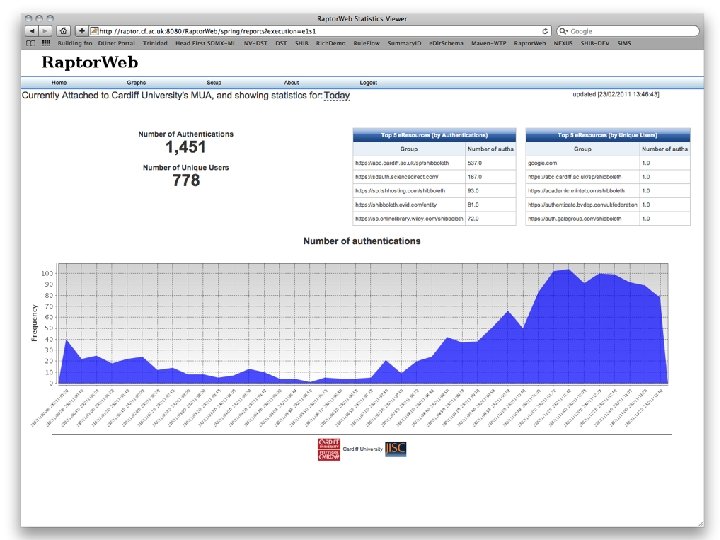Click the 1,451 authentications count

[186, 147]
